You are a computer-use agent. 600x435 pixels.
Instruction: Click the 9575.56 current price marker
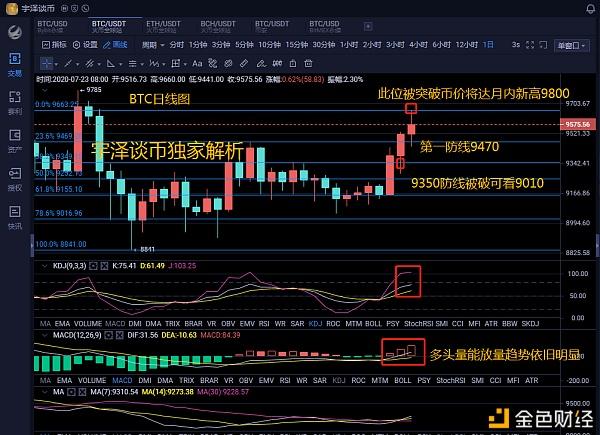click(x=577, y=124)
